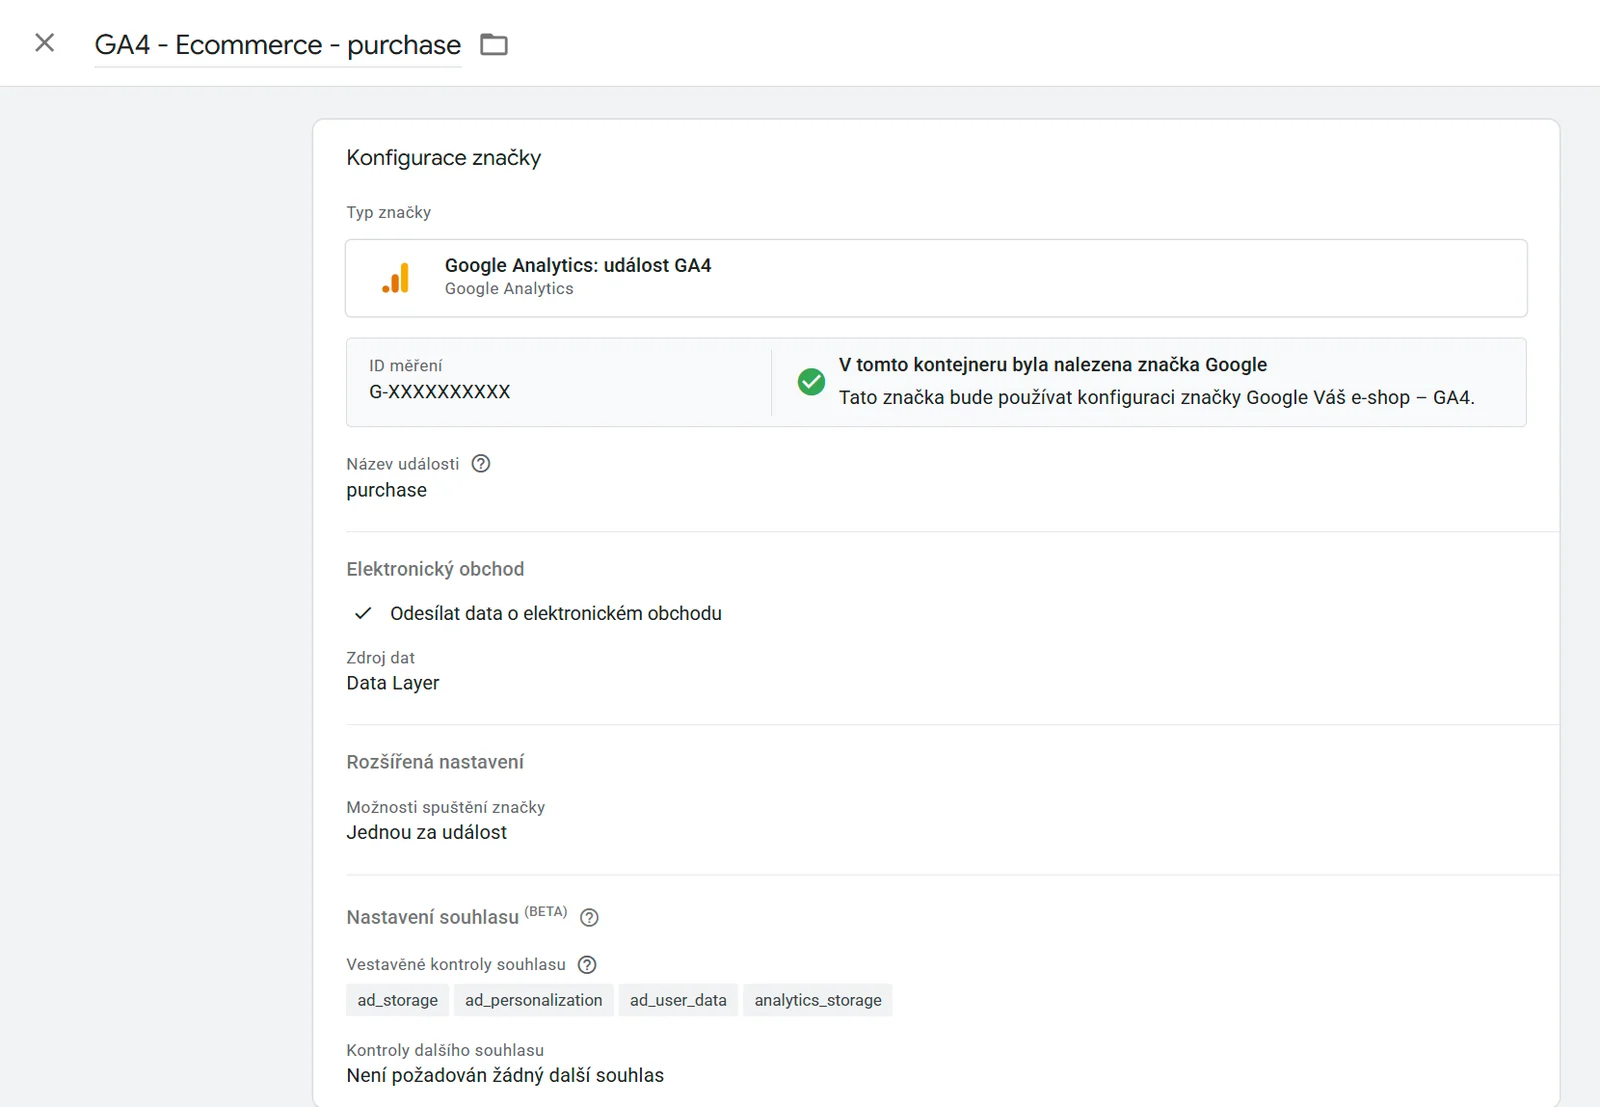Click the Typ značky label
Viewport: 1600px width, 1107px height.
tap(389, 213)
